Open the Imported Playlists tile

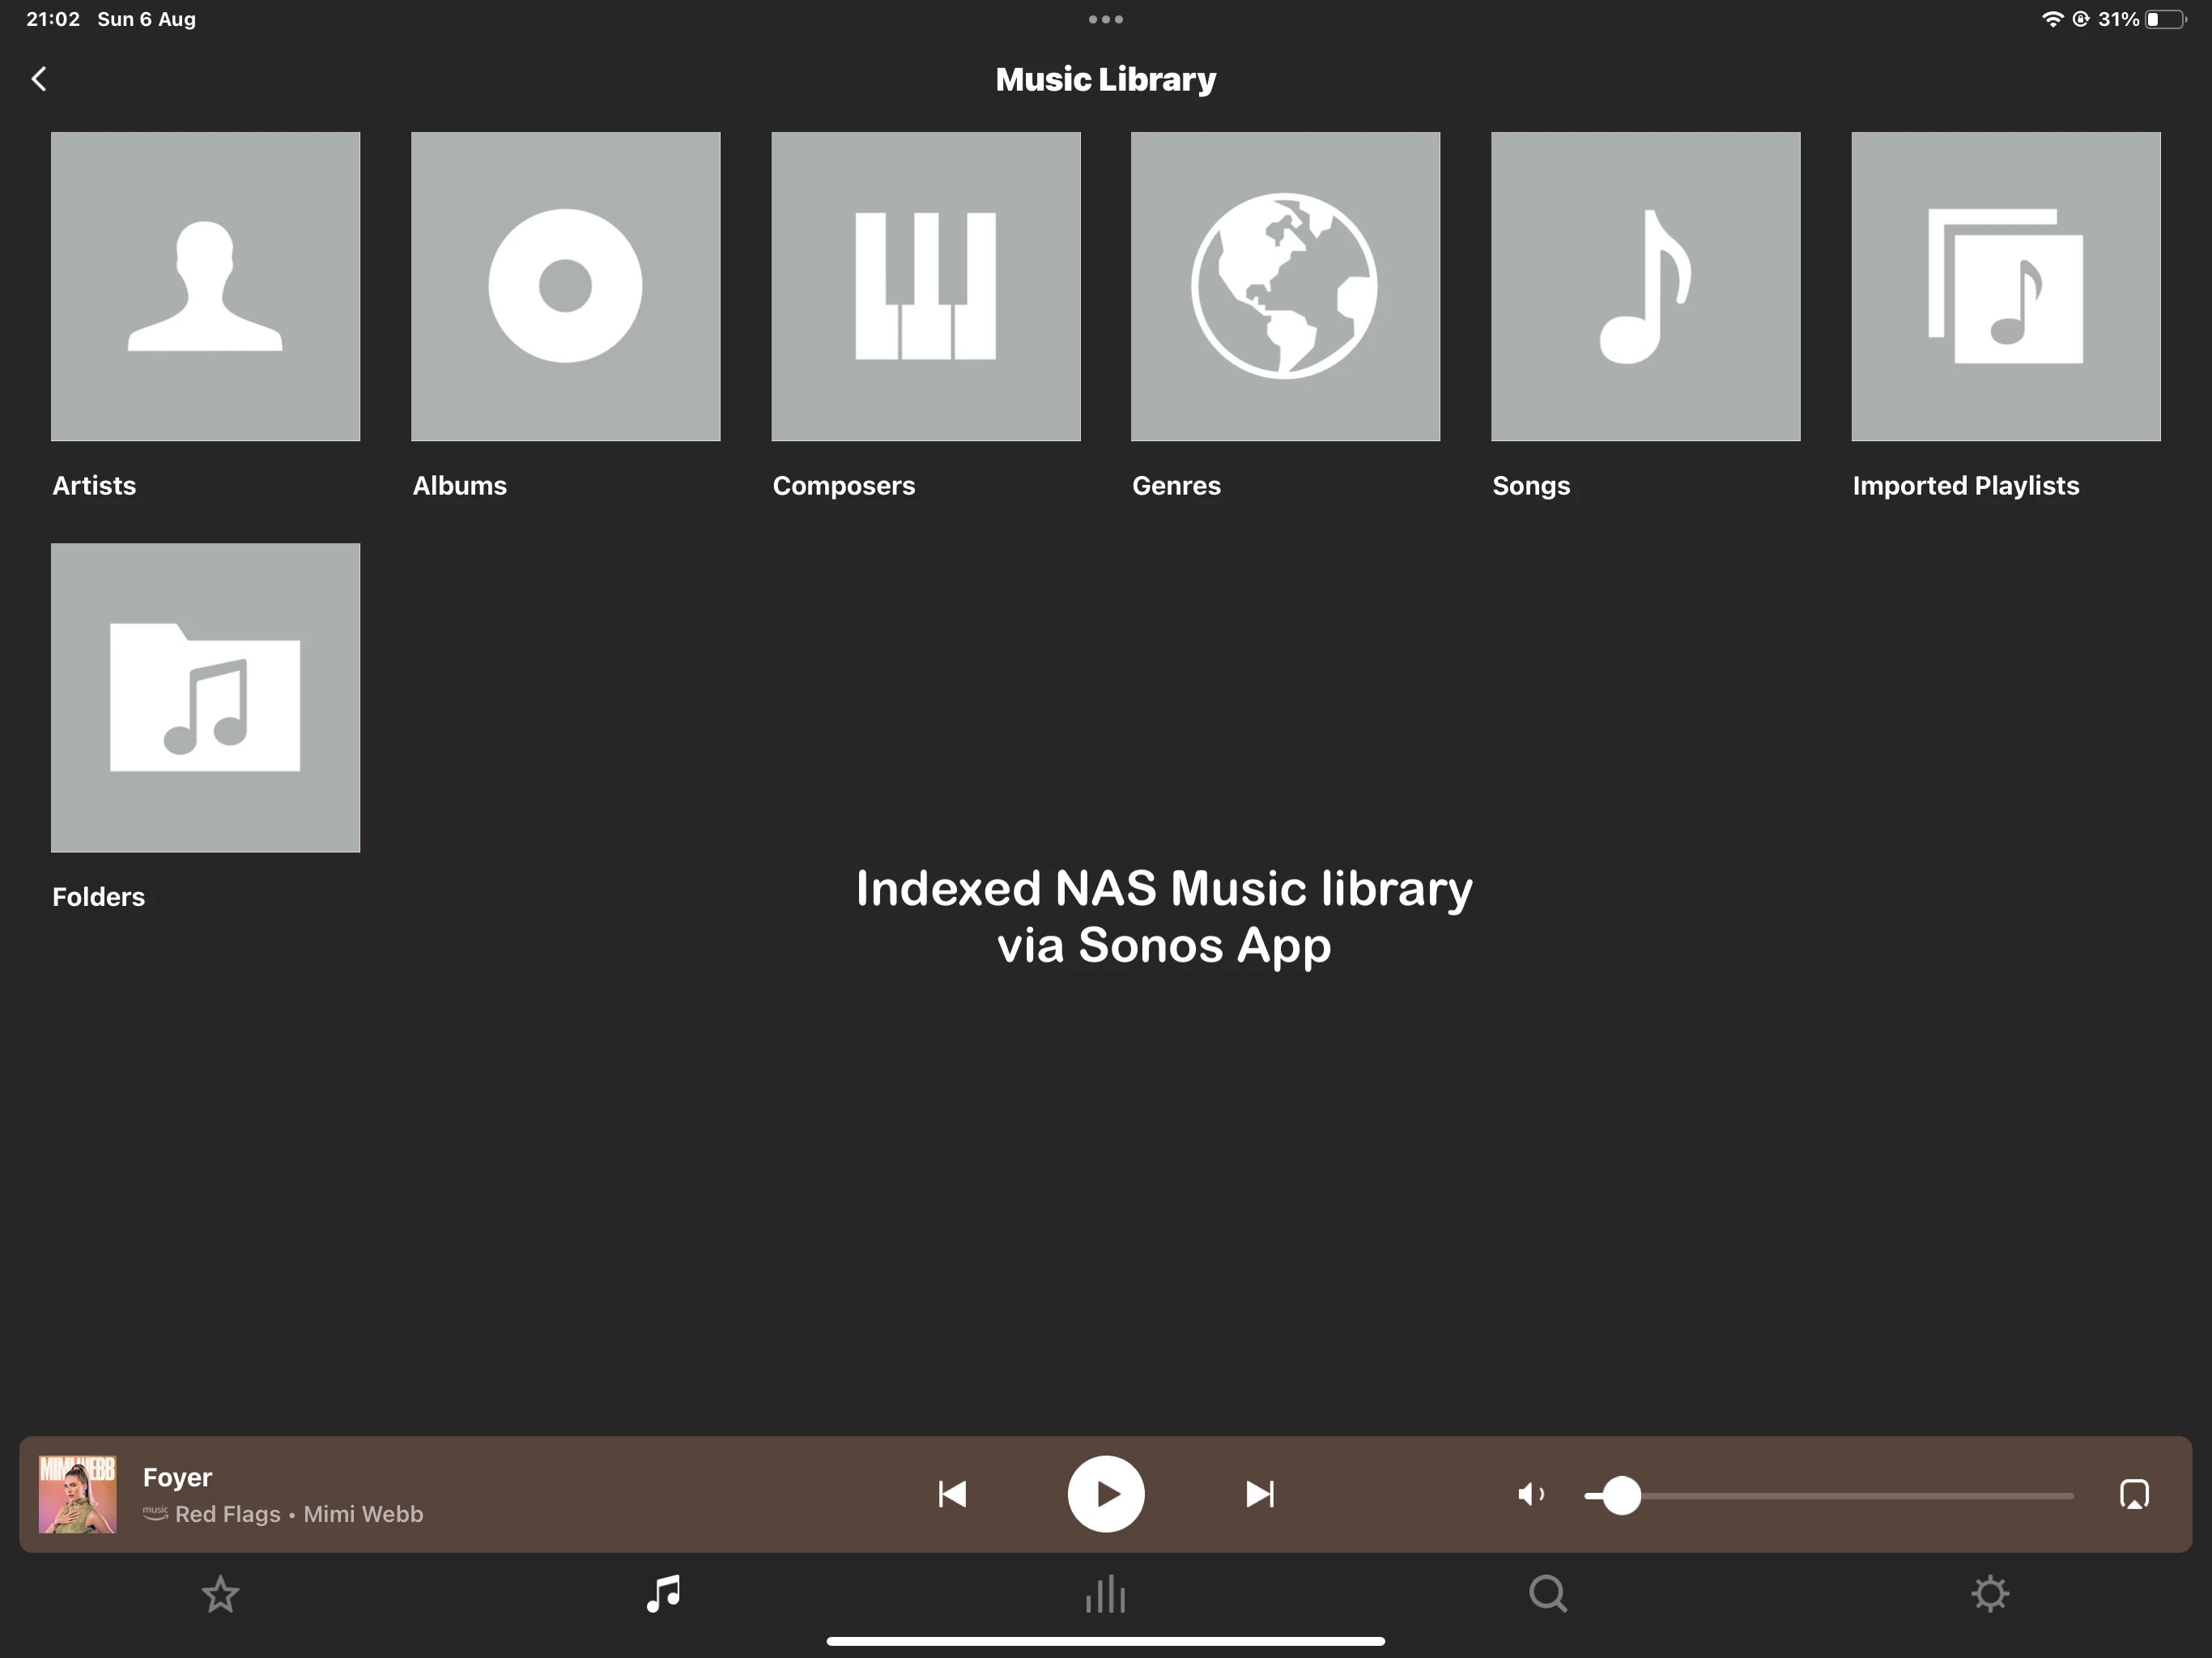[x=2005, y=286]
